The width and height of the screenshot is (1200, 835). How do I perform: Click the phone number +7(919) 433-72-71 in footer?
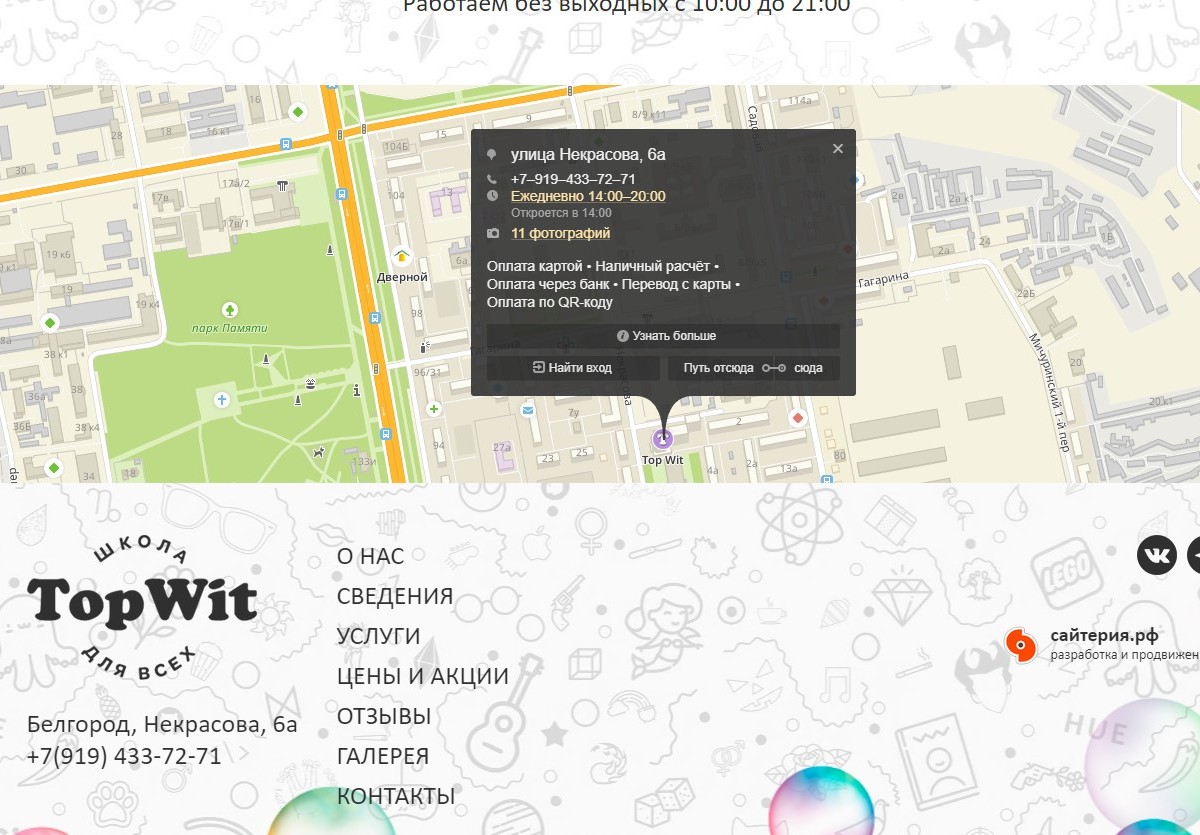(x=124, y=756)
